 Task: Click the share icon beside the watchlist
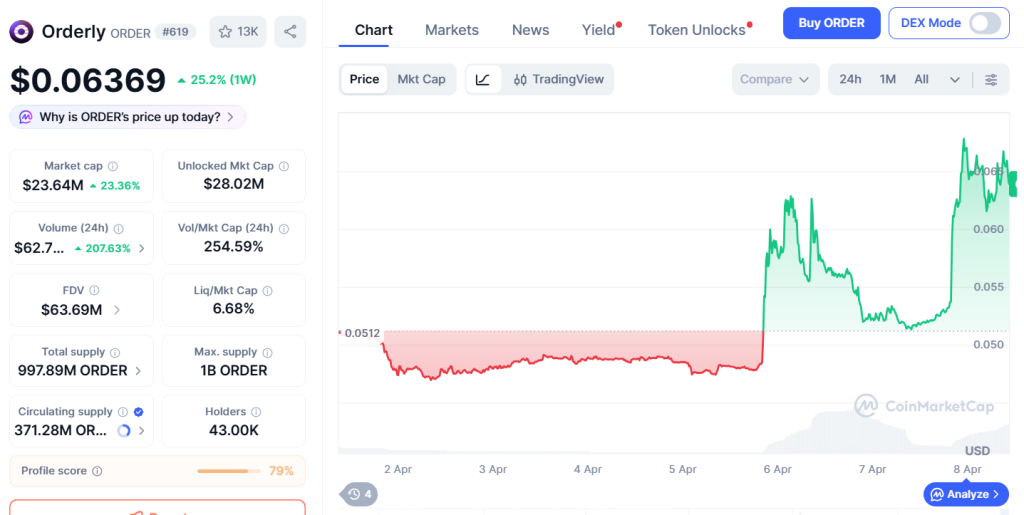pos(290,31)
